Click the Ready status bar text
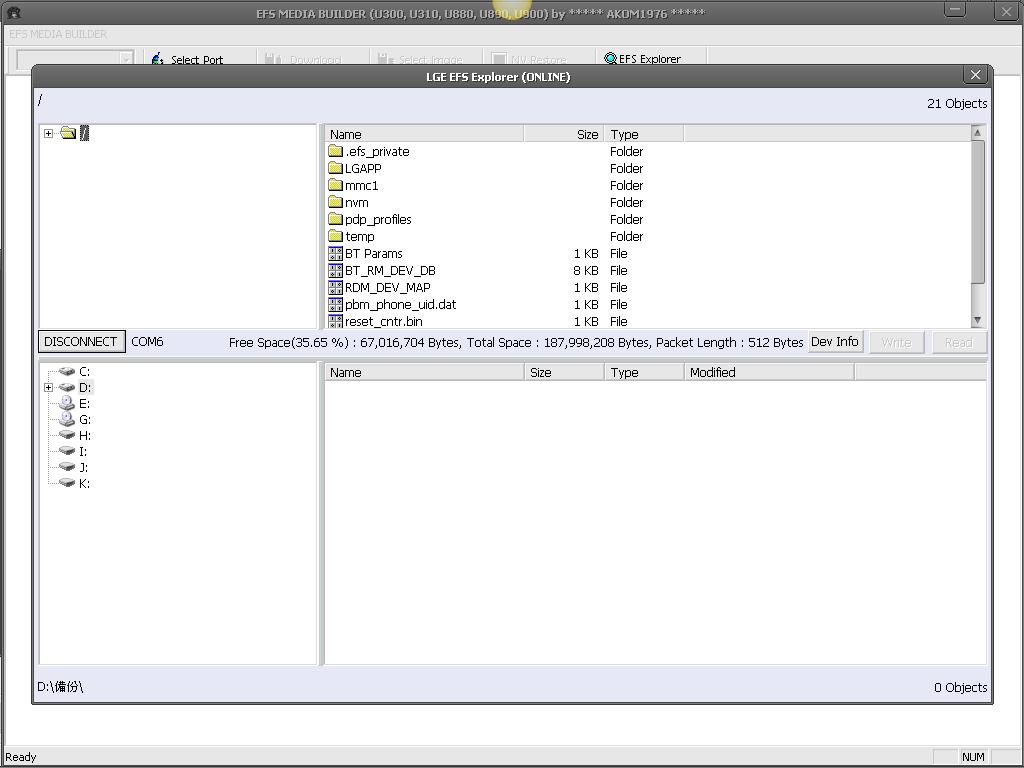 [21, 757]
